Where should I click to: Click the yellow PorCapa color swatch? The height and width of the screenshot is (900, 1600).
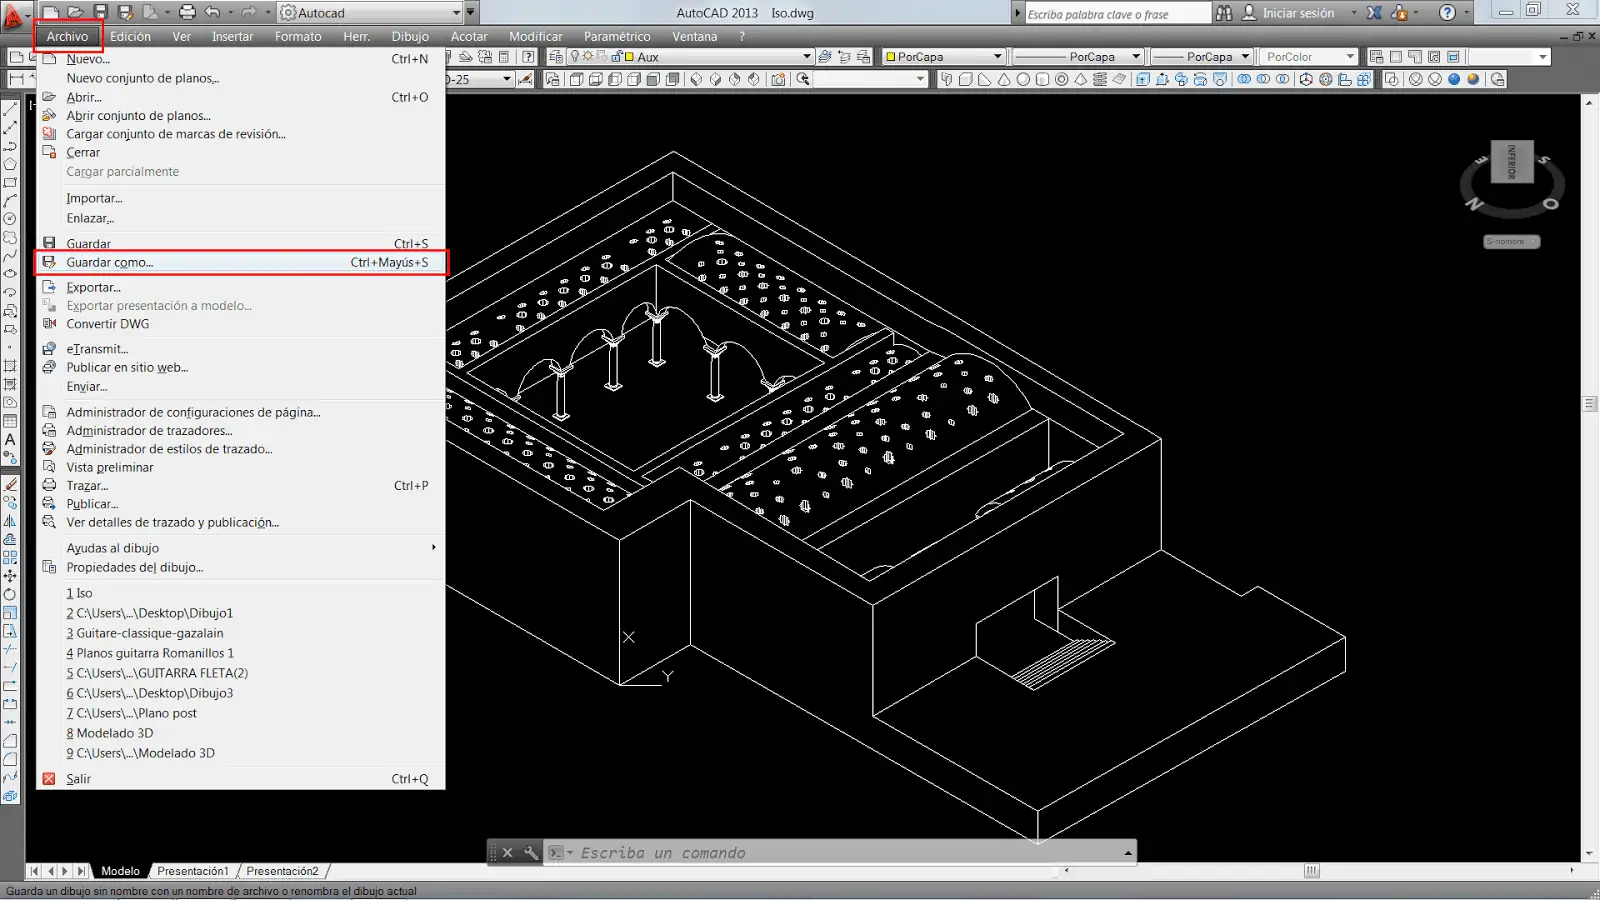891,57
